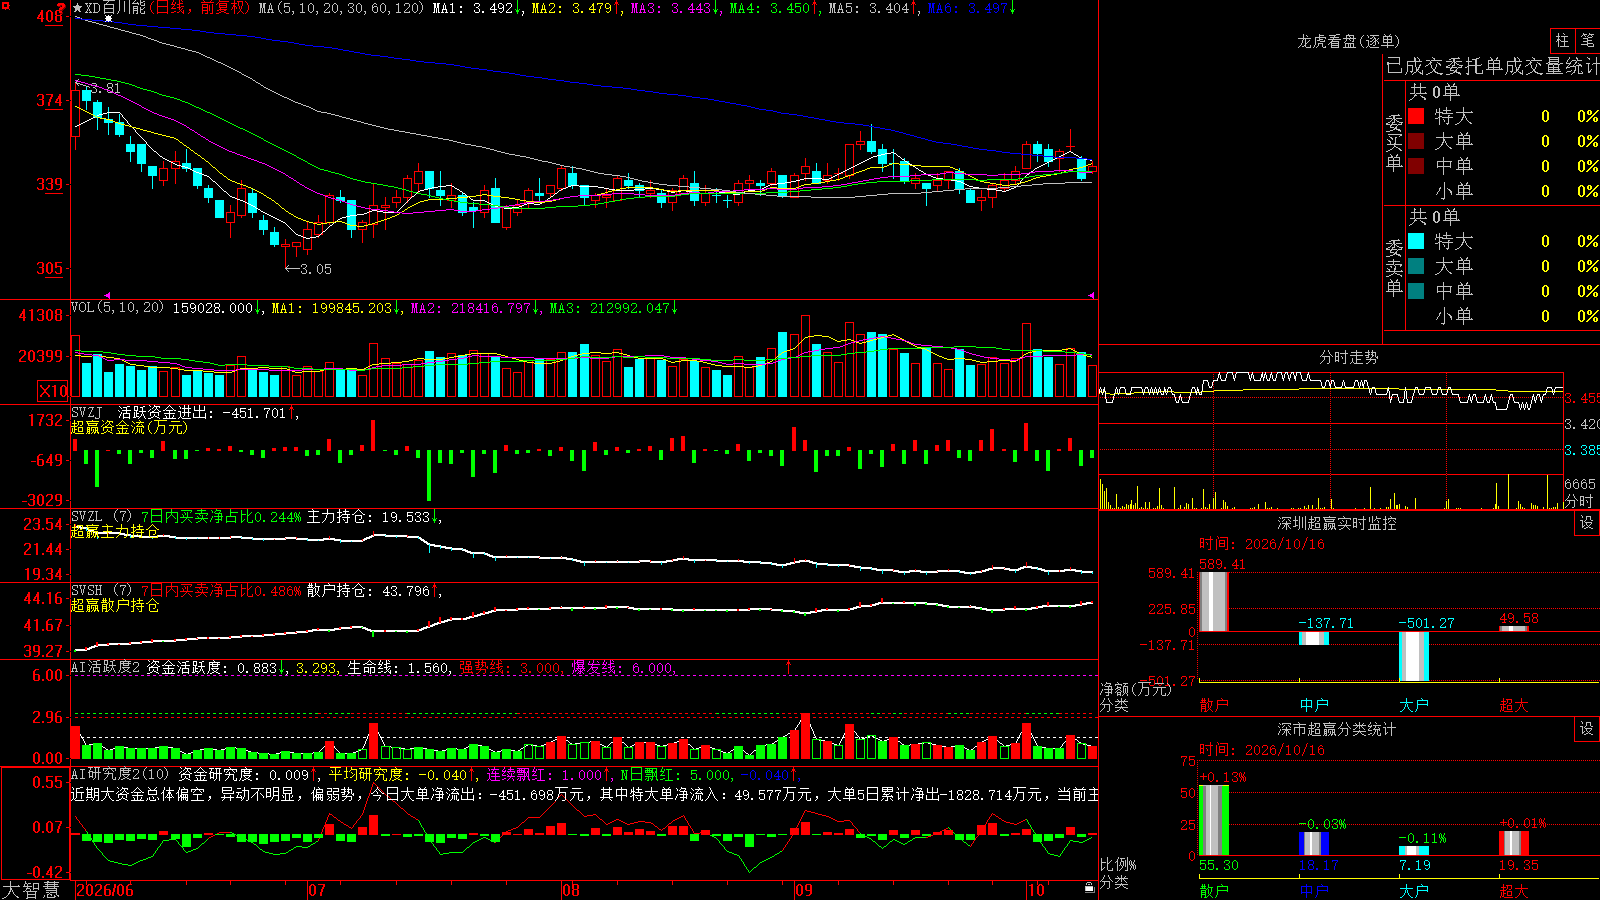Switch 龙虎看盘 to 笔 tick view

click(x=1588, y=40)
